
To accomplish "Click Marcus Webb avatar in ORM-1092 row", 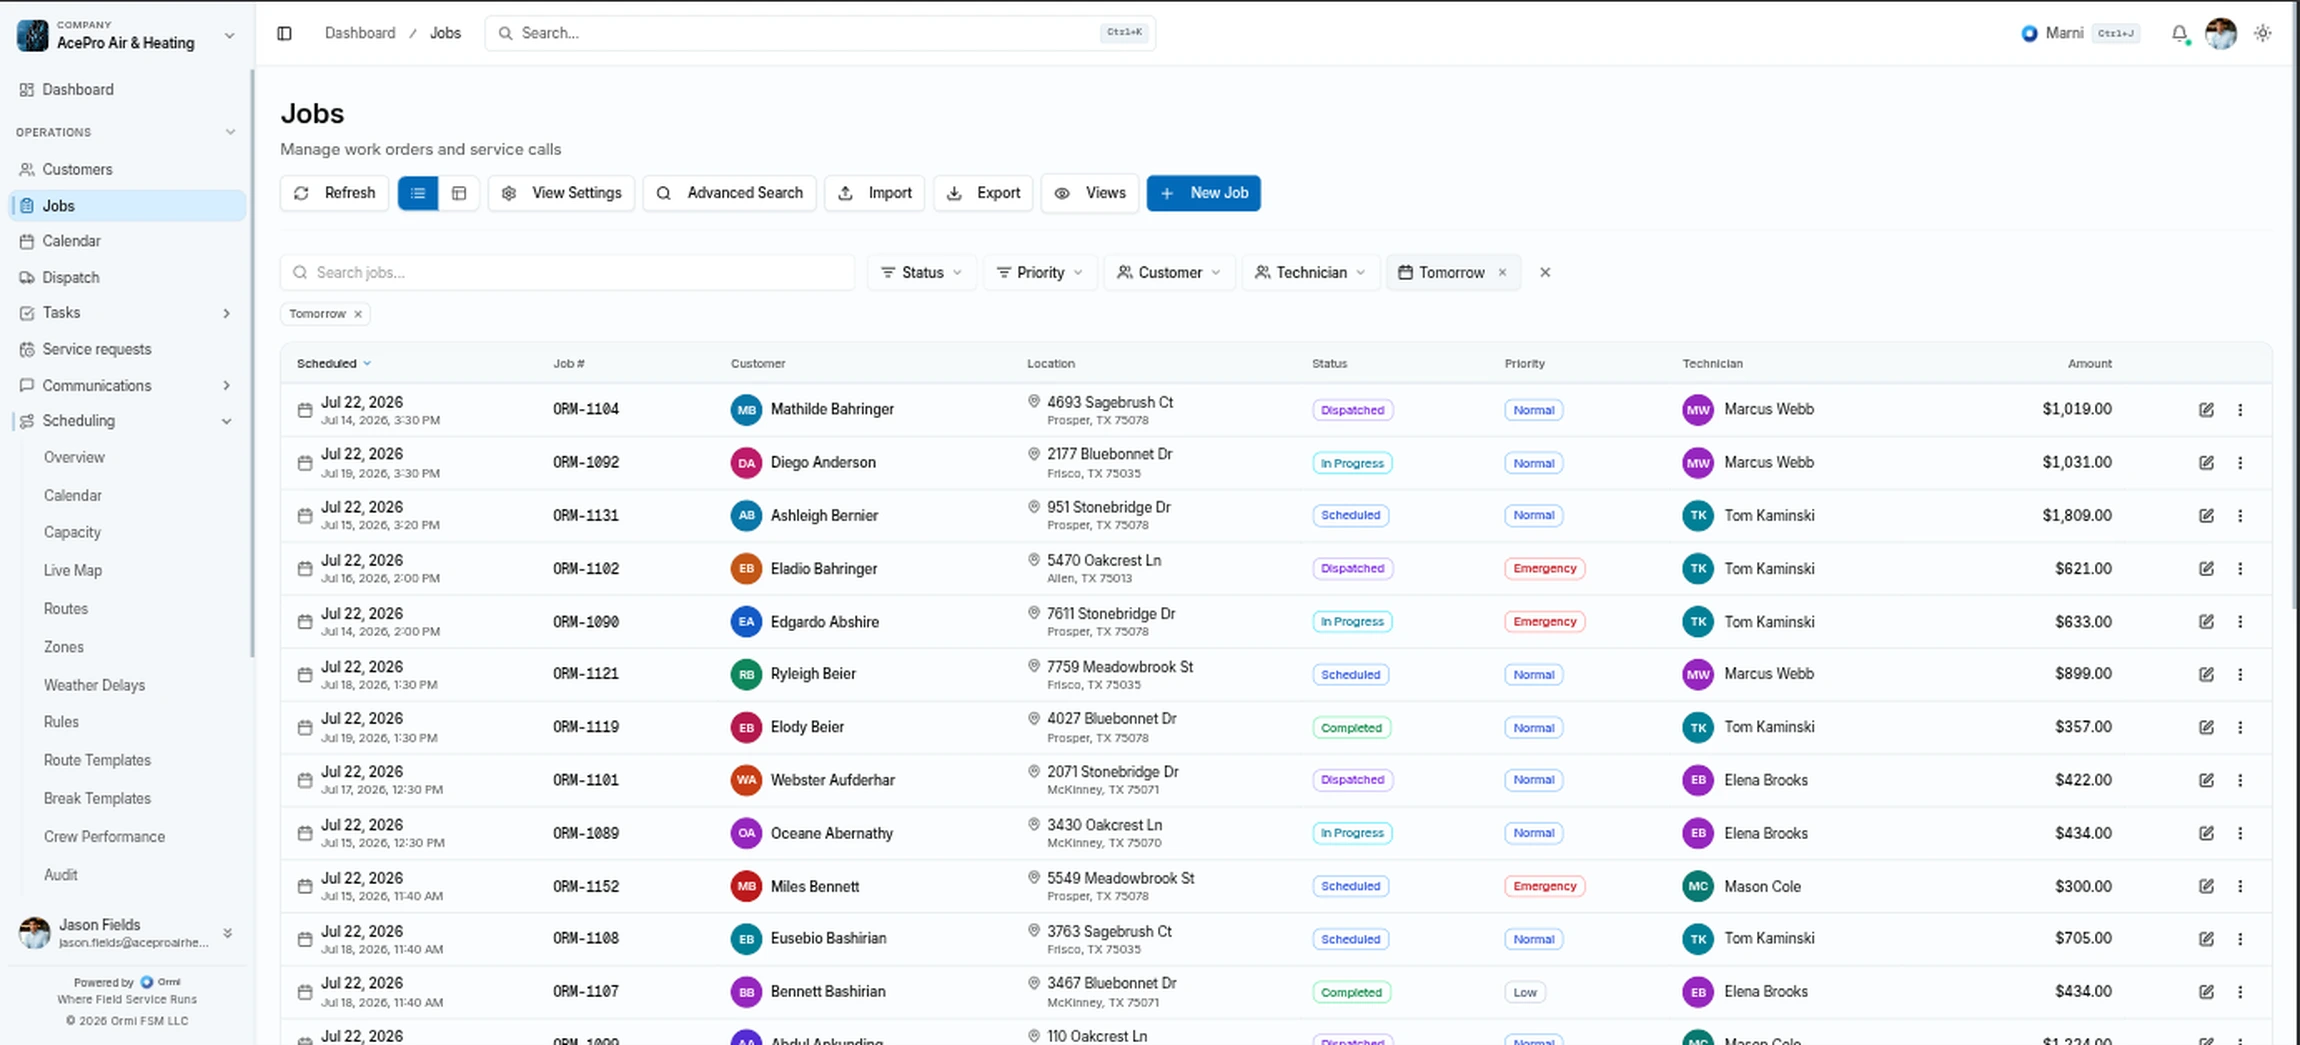I will 1697,463.
